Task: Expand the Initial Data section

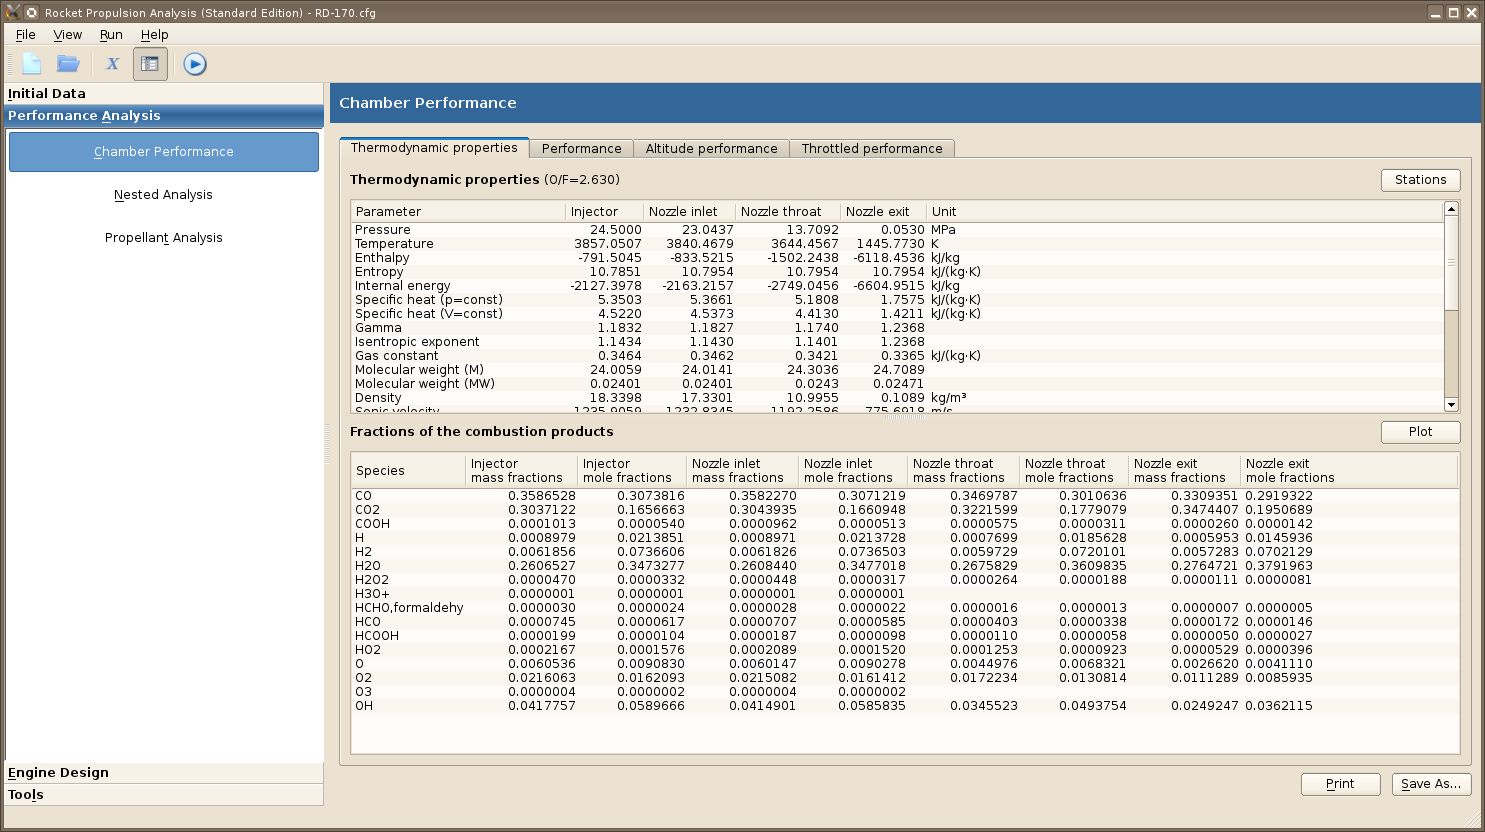Action: click(164, 93)
